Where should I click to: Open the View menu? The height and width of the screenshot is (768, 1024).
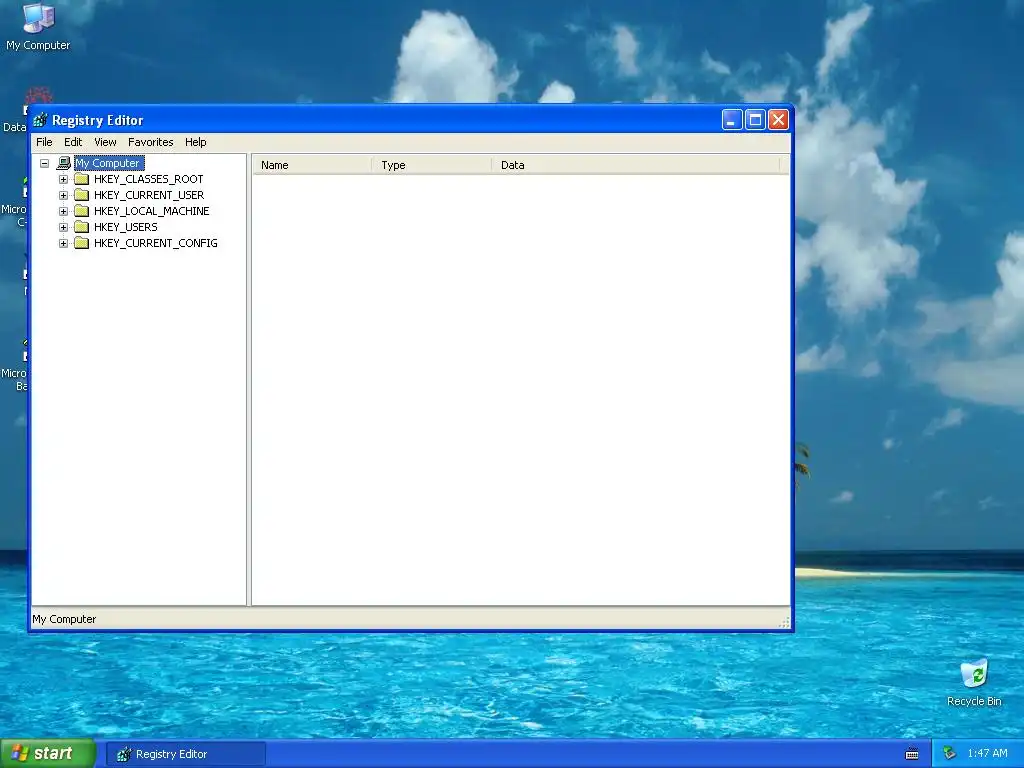click(x=105, y=142)
